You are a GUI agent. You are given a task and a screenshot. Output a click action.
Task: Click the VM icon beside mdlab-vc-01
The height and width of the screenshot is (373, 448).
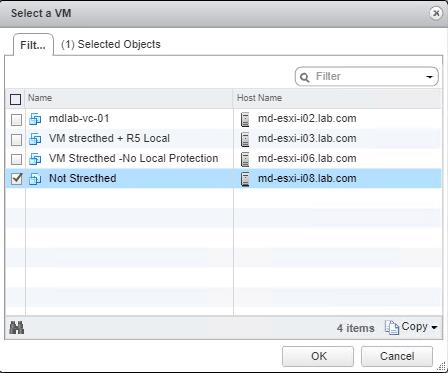point(35,119)
